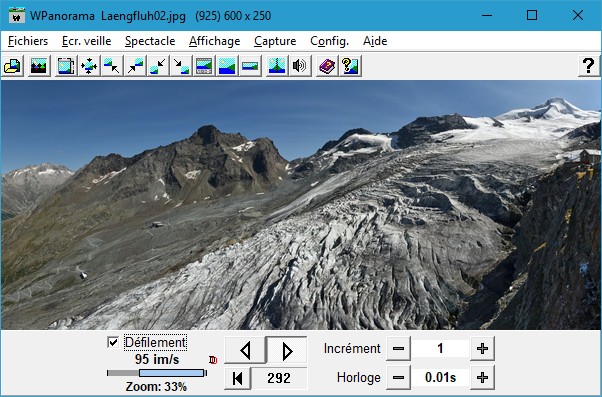Click the Incrément value field showing 1
This screenshot has width=602, height=397.
coord(440,349)
